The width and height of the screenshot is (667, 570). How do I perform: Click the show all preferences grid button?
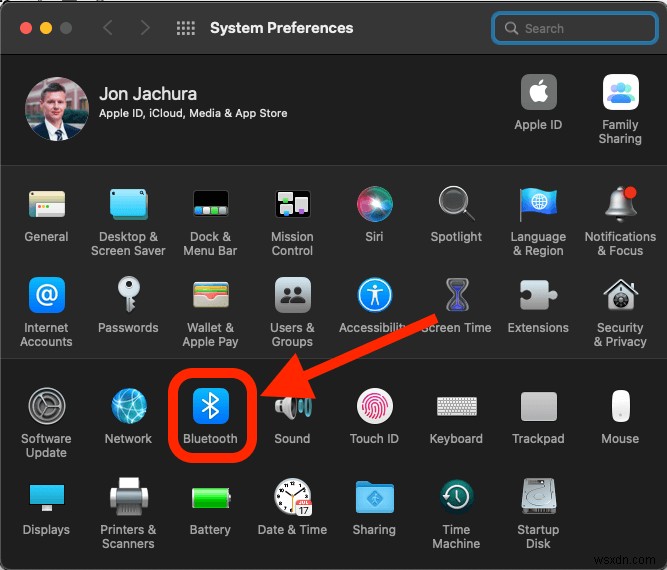(186, 28)
